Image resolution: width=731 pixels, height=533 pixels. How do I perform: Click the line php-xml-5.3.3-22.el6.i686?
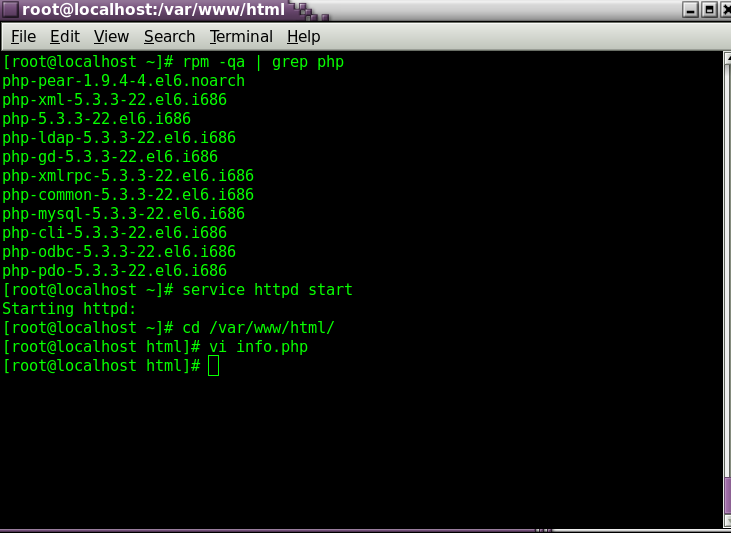click(115, 100)
